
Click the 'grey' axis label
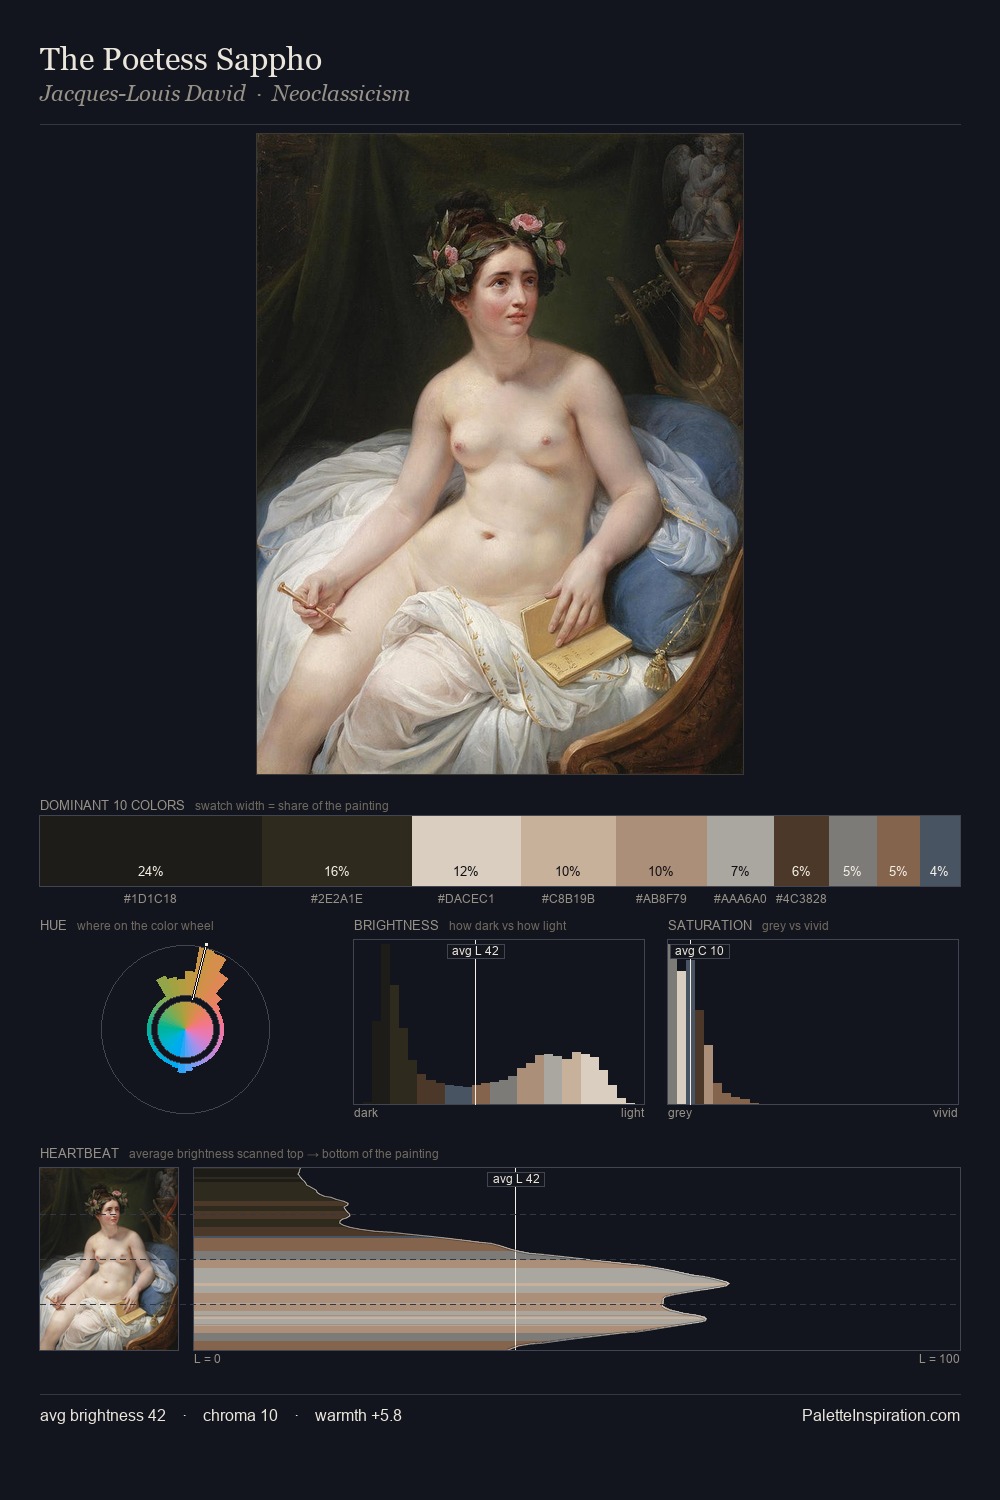680,1113
